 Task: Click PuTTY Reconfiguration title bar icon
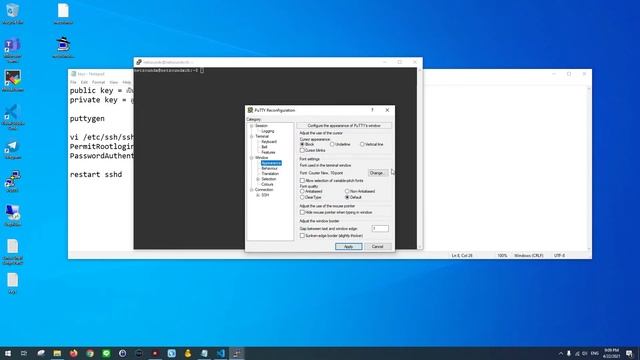(250, 110)
